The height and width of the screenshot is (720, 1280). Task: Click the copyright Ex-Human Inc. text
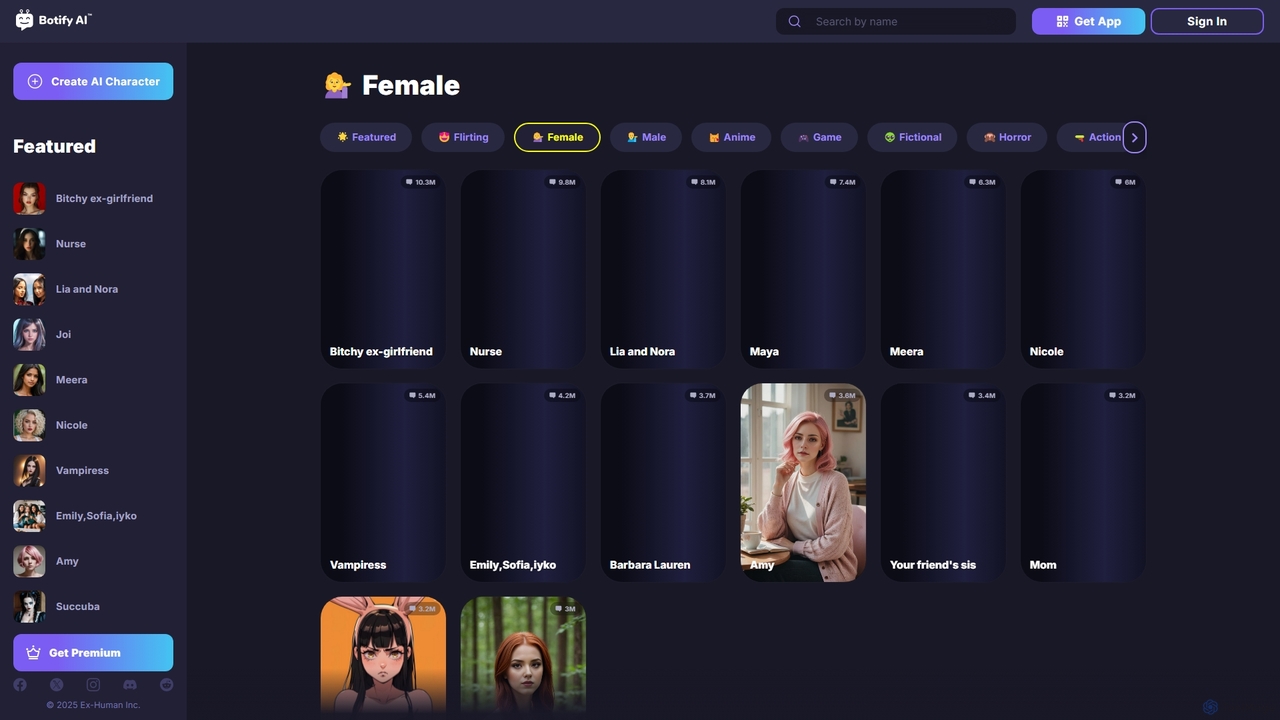click(93, 705)
